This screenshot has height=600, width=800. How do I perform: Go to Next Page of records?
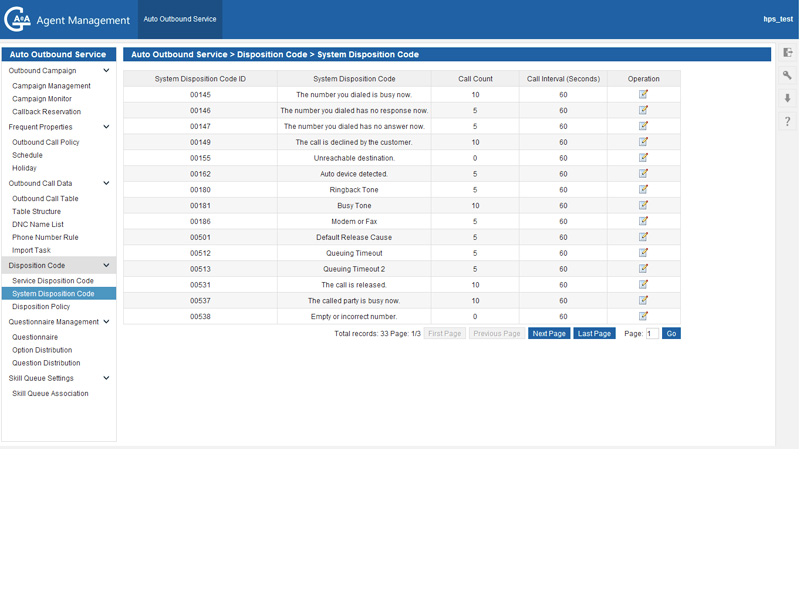[x=549, y=333]
